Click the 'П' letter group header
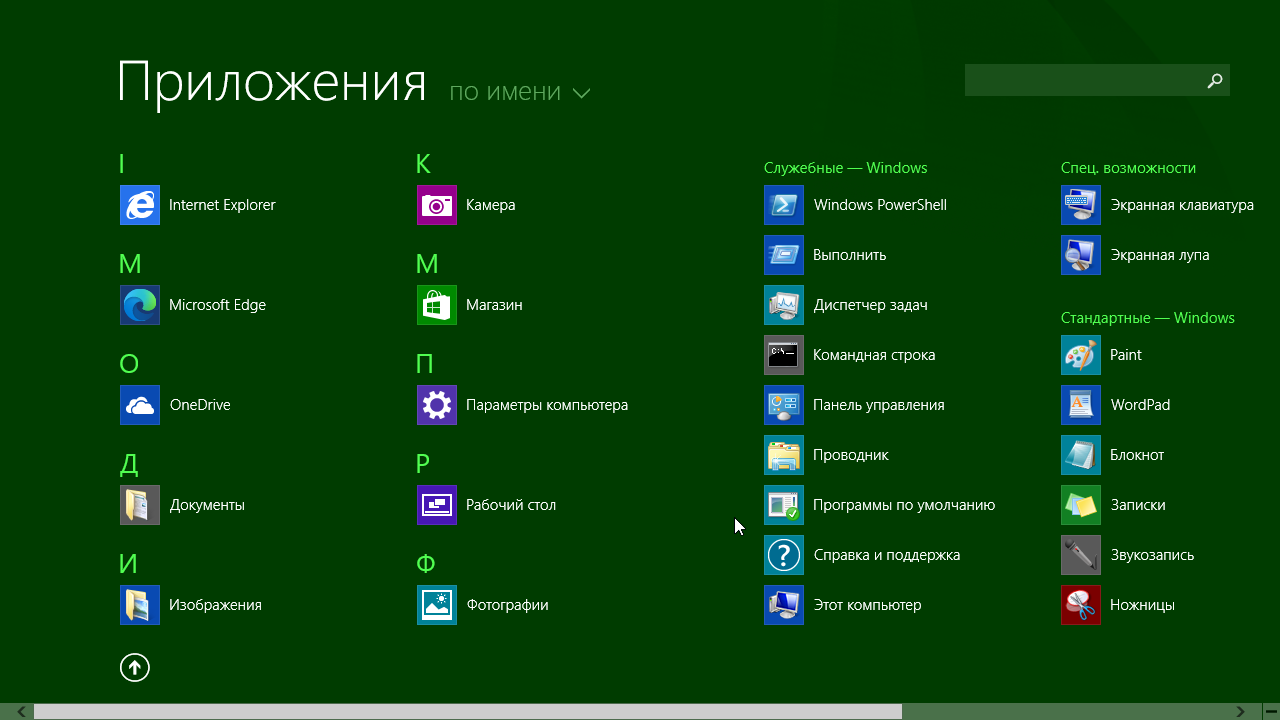1280x720 pixels. [x=425, y=364]
